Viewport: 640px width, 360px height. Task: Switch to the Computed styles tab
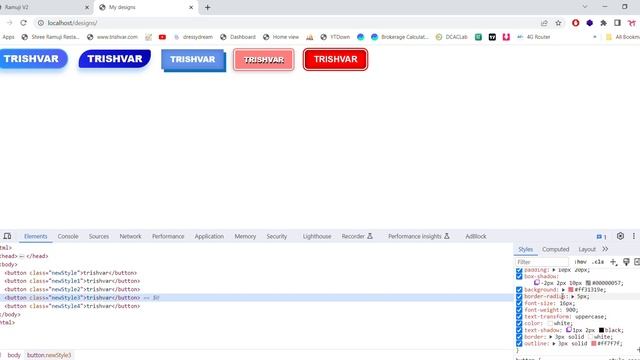556,249
